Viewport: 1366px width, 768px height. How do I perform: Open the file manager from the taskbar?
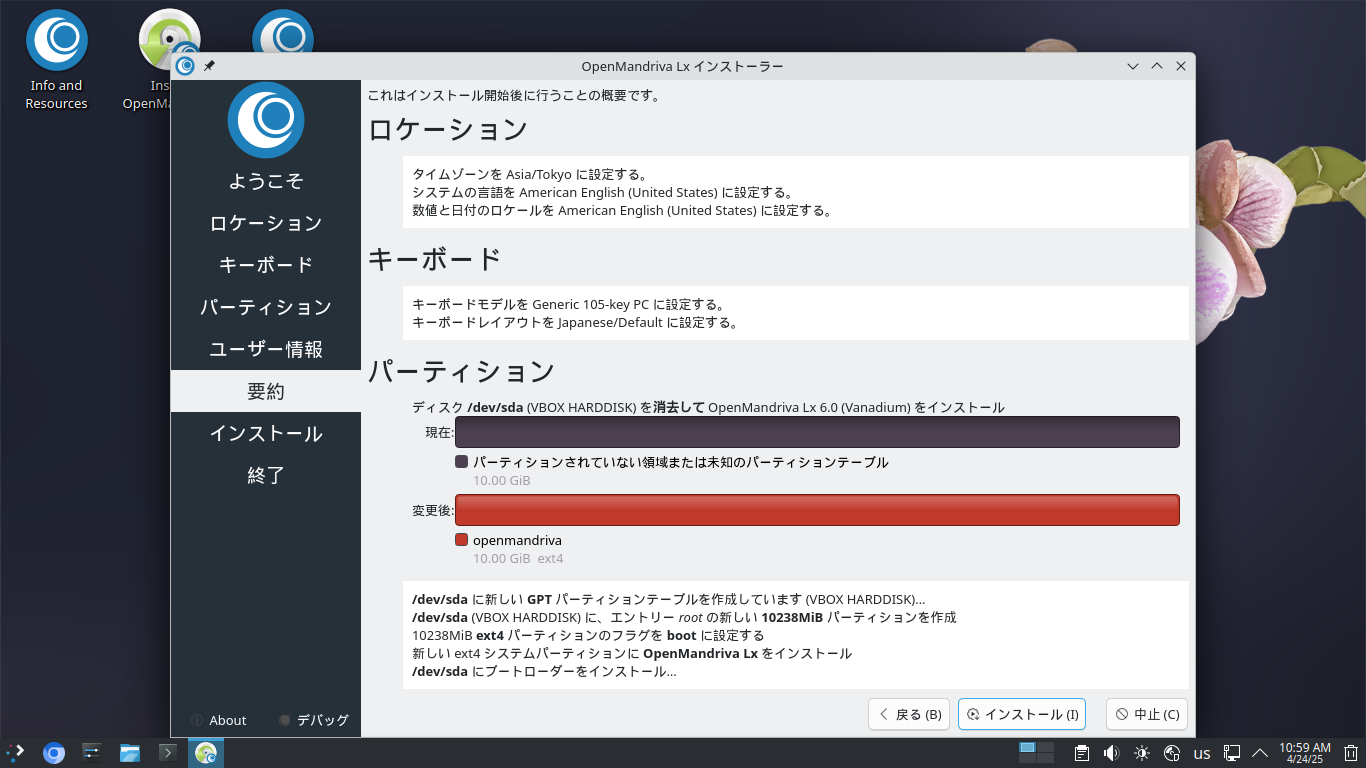(x=130, y=753)
